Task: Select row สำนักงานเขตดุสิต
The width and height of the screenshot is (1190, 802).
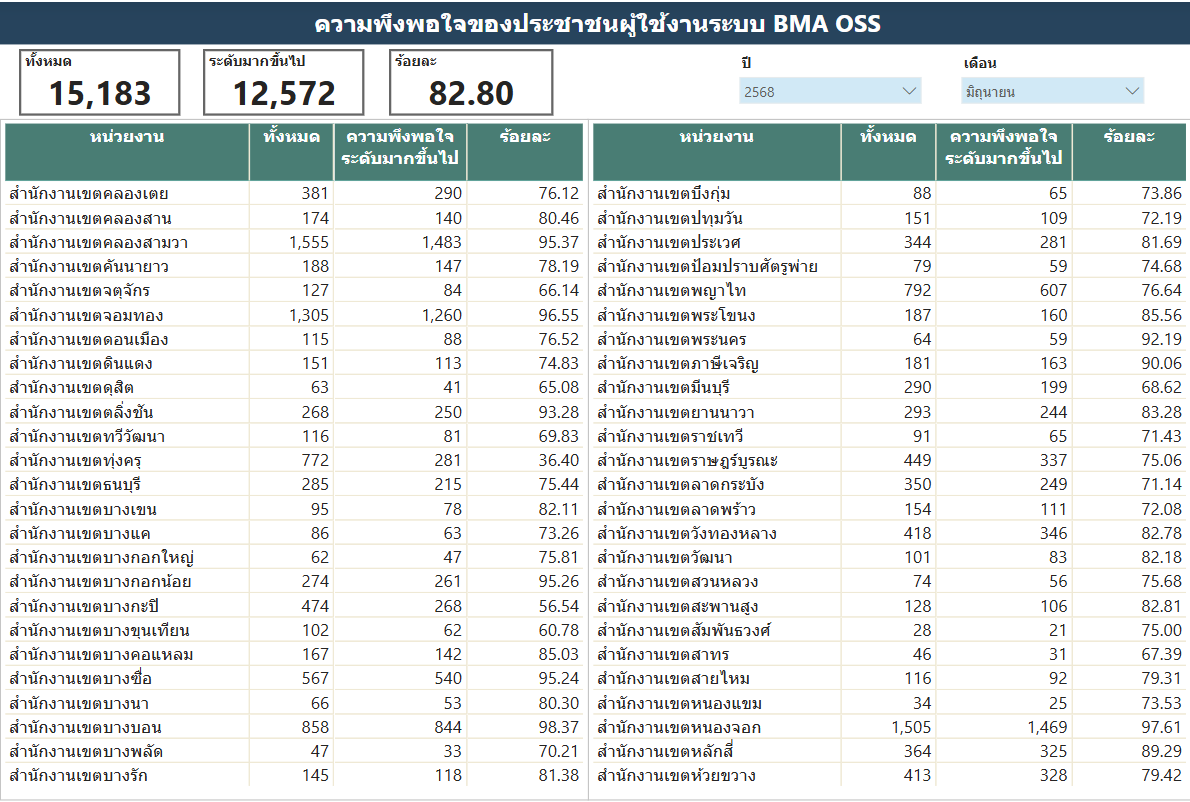Action: 294,388
